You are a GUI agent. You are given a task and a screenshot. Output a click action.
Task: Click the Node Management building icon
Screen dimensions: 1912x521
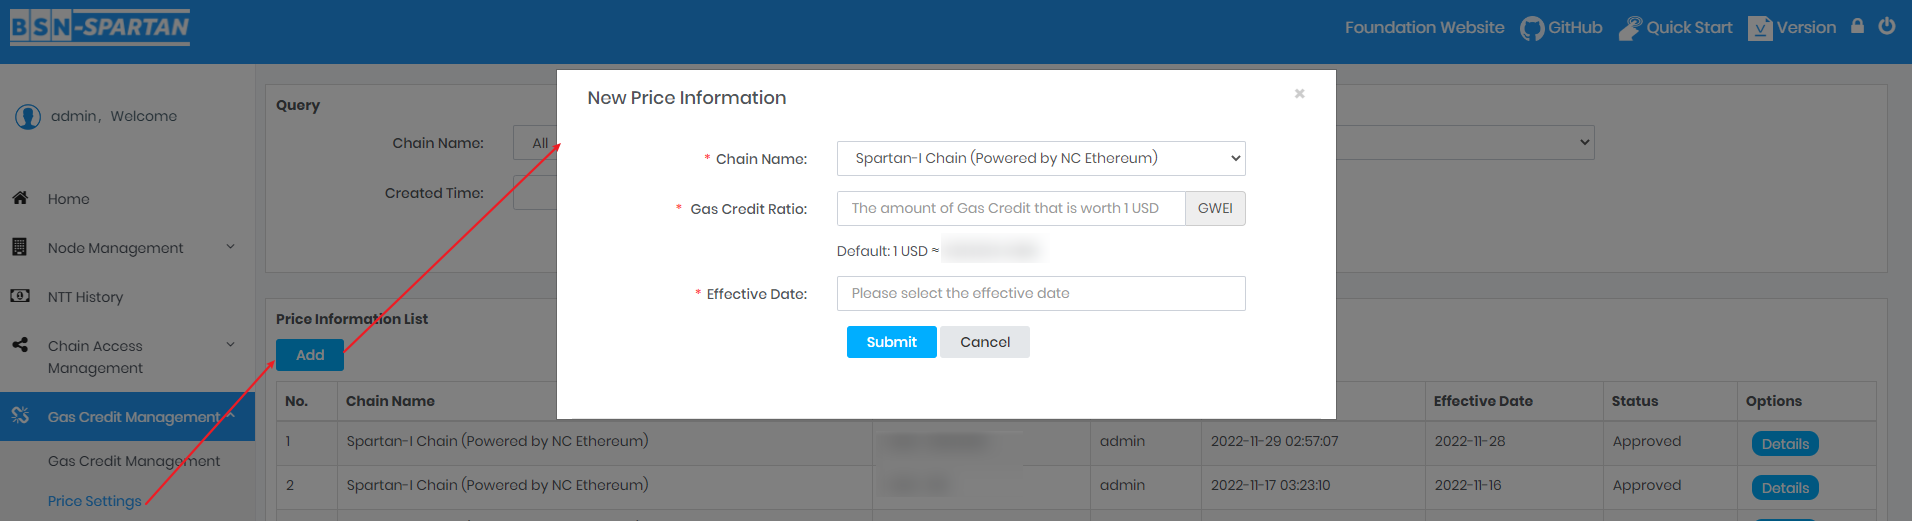click(20, 247)
